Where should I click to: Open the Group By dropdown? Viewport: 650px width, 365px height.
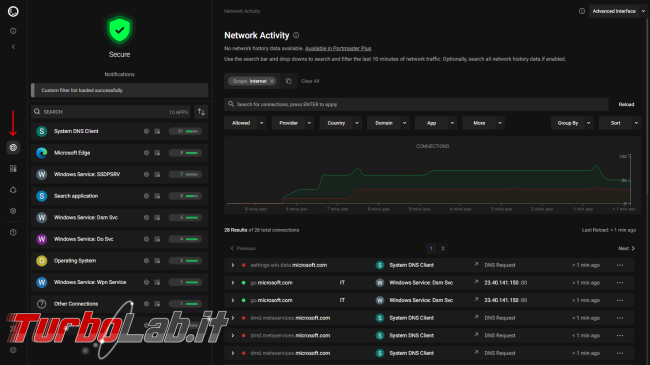(x=572, y=123)
